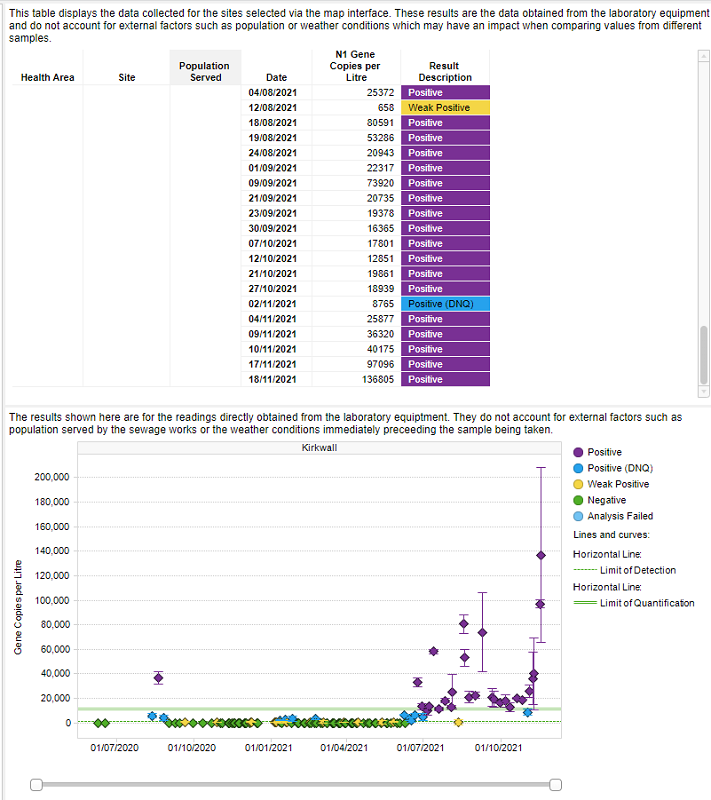Click the left date range slider handle
711x800 pixels.
(36, 784)
